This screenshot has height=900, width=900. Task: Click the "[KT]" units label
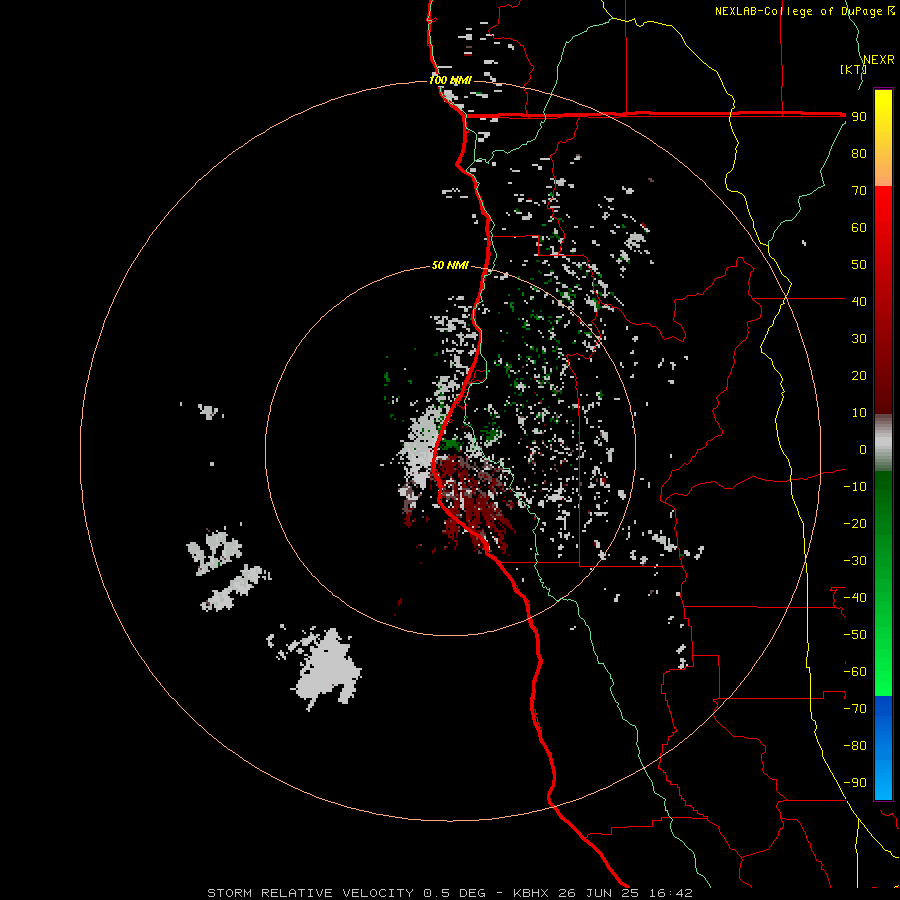[854, 69]
